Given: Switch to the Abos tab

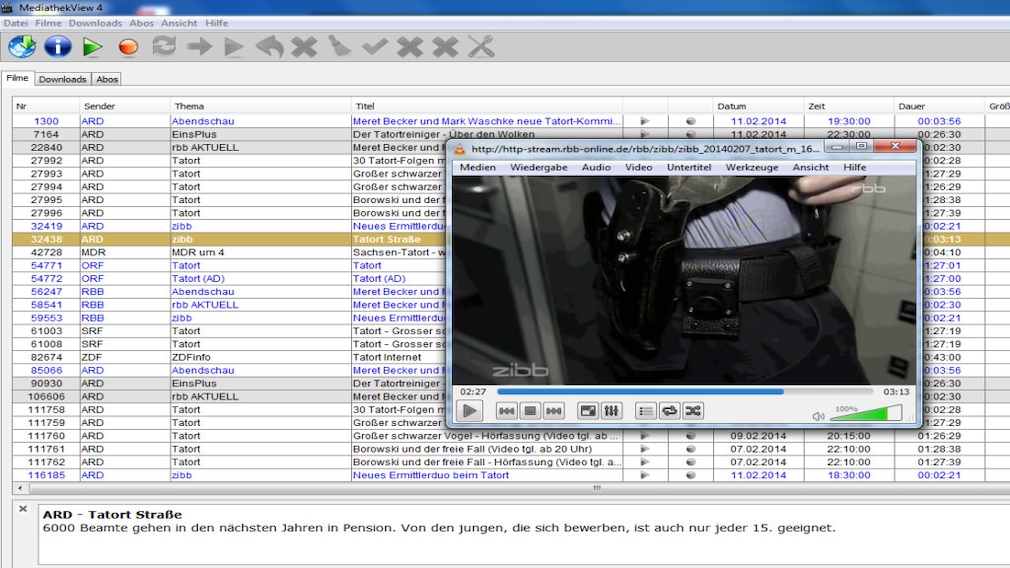Looking at the screenshot, I should (x=107, y=79).
